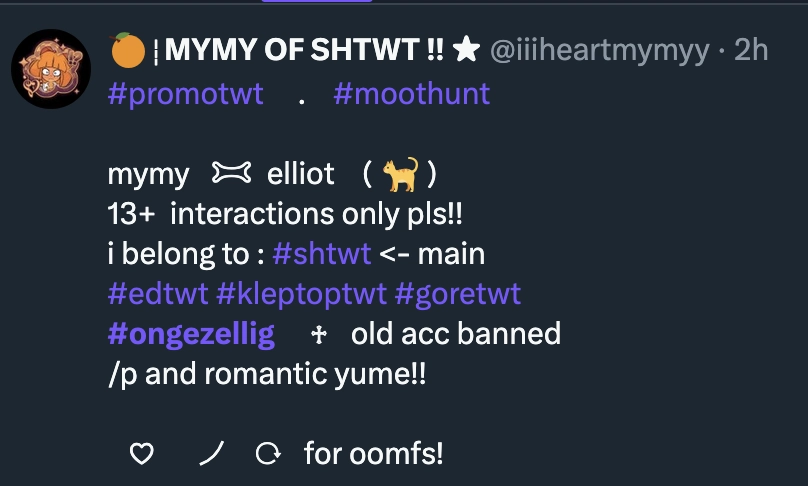The height and width of the screenshot is (486, 808).
Task: Open the bold #ongezellig hashtag
Action: 191,334
